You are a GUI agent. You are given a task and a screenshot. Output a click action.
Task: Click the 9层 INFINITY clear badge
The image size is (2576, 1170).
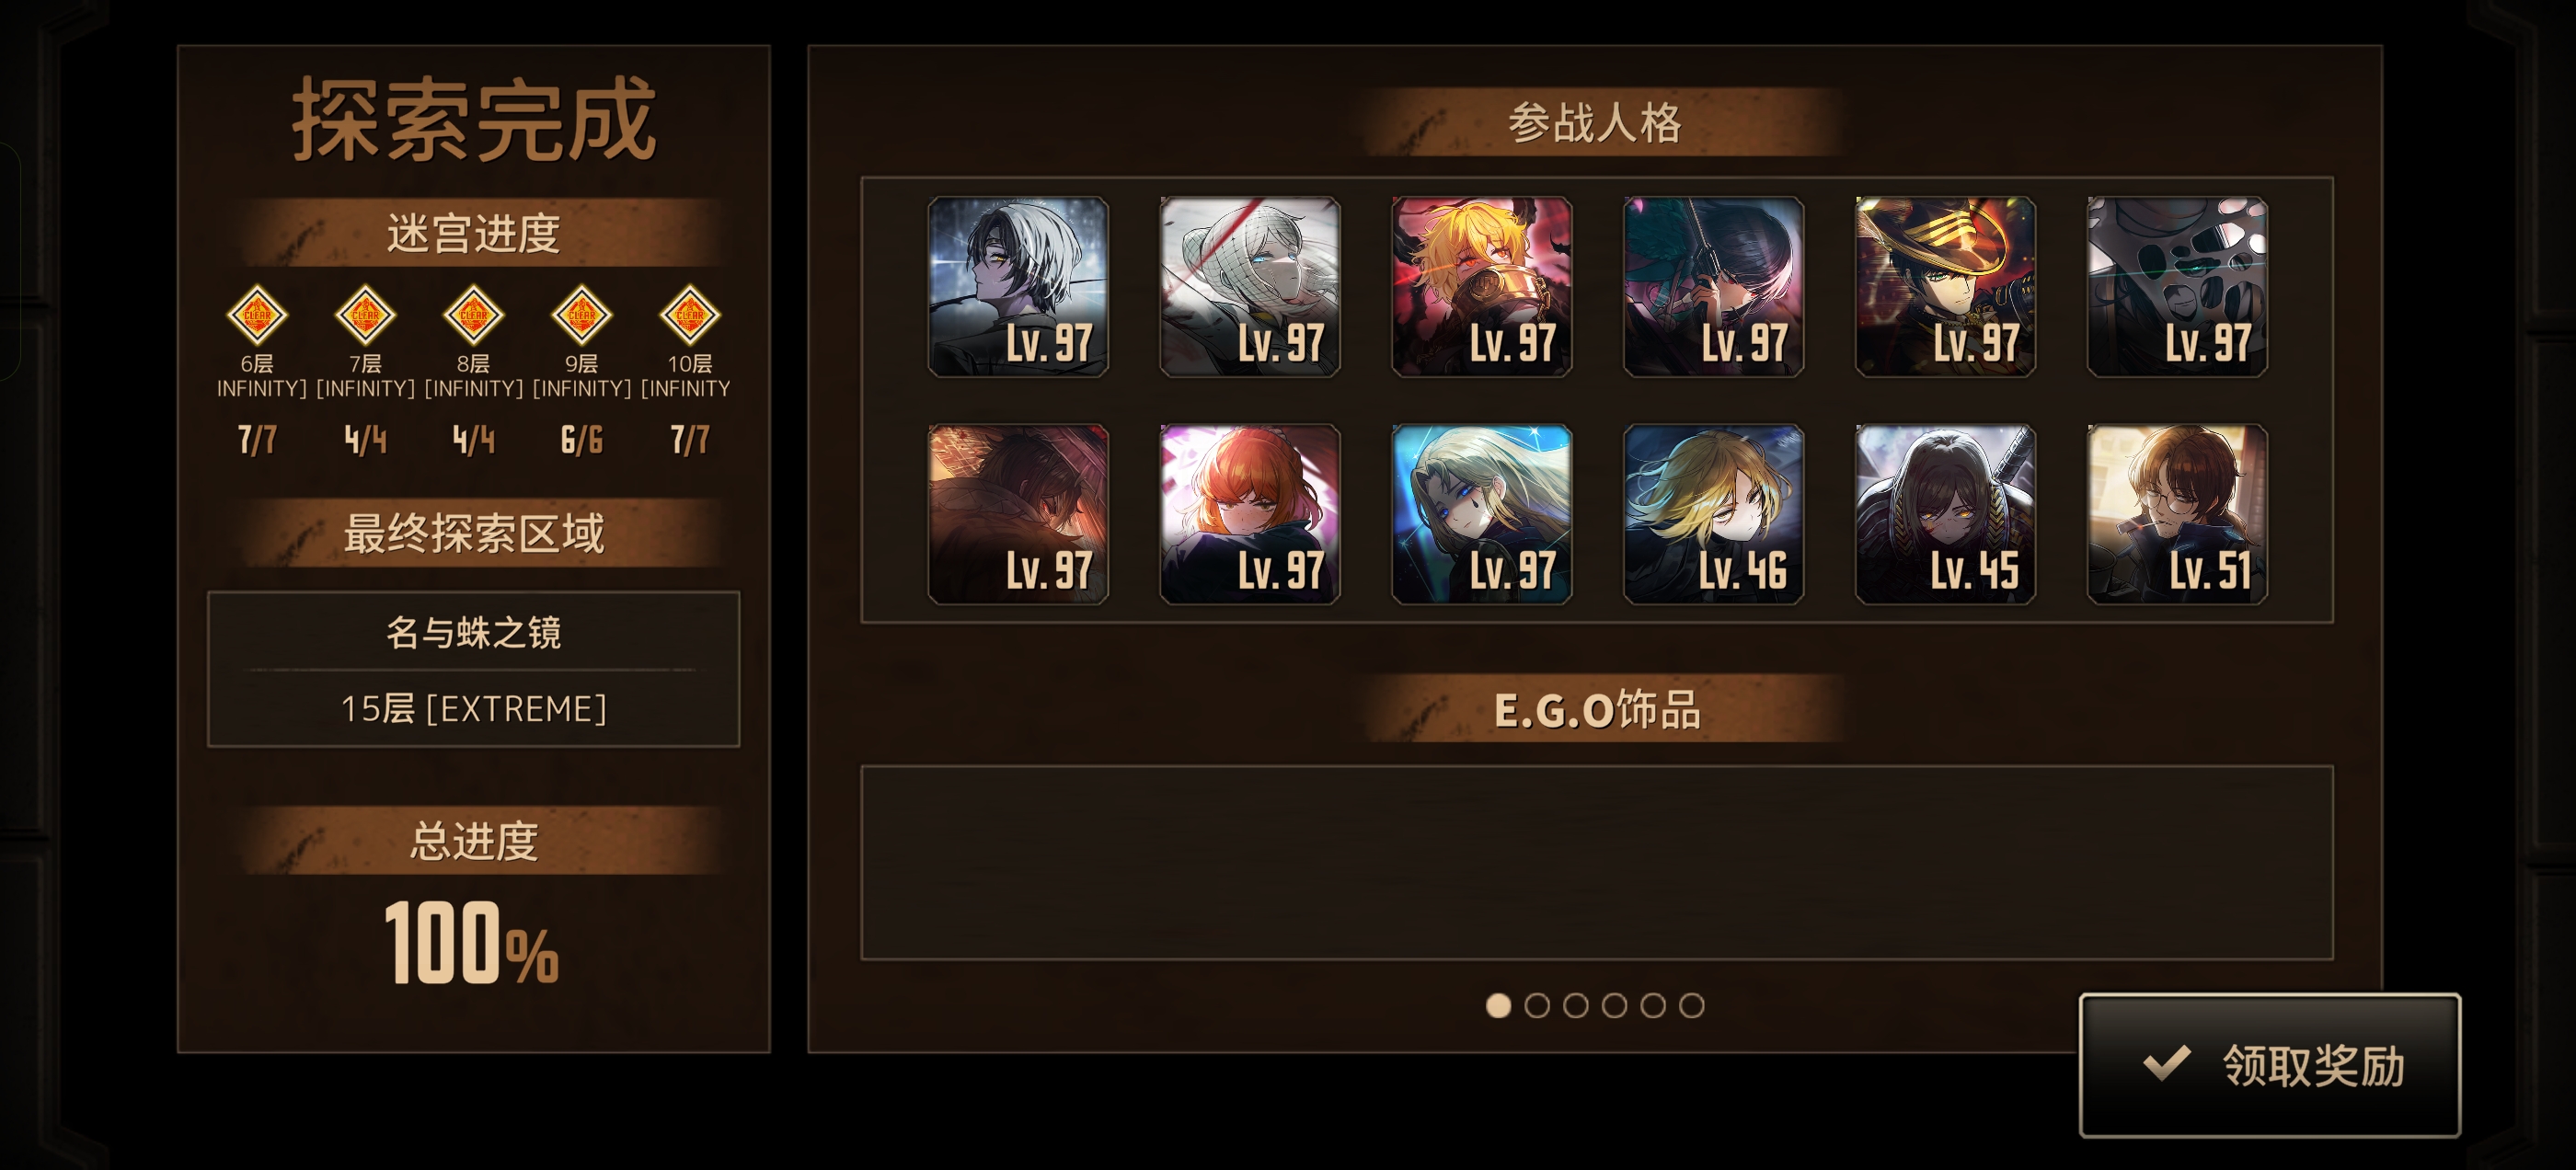click(582, 315)
